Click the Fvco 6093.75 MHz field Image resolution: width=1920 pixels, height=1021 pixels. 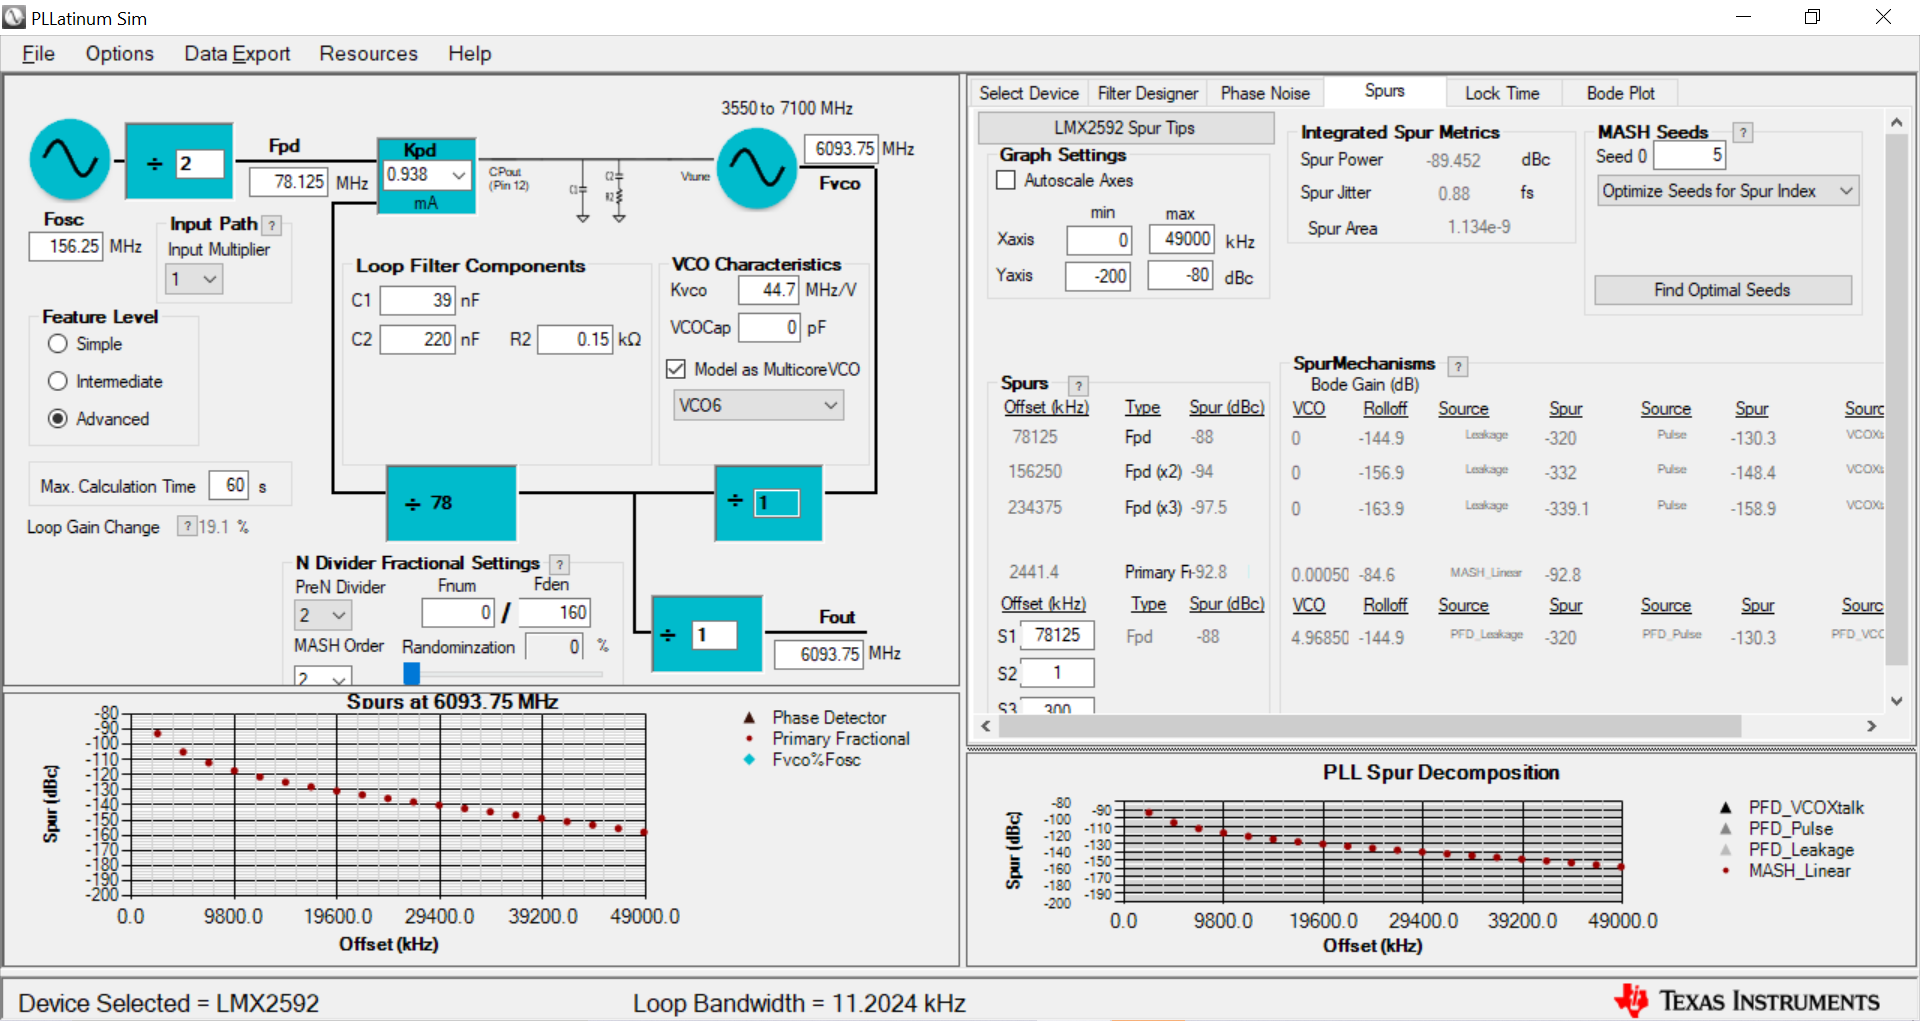[x=841, y=149]
